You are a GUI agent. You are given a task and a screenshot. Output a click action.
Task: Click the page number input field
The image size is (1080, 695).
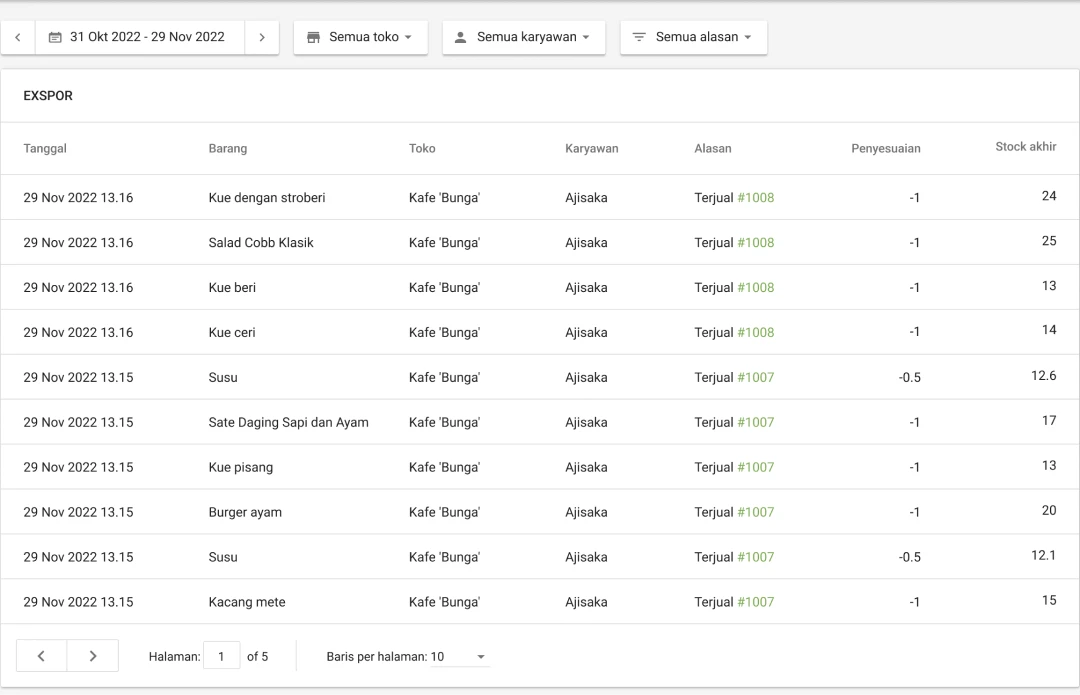tap(224, 655)
